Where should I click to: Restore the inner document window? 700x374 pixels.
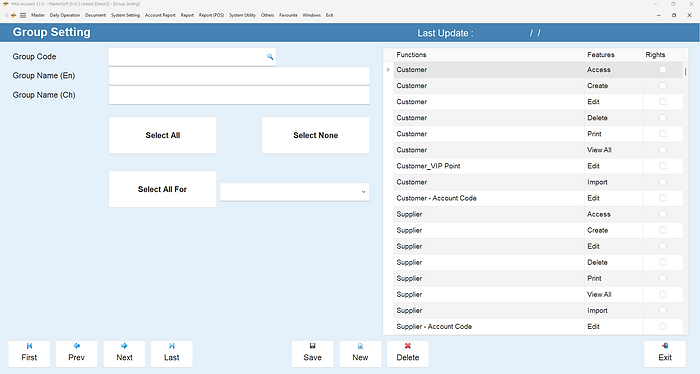(x=674, y=15)
